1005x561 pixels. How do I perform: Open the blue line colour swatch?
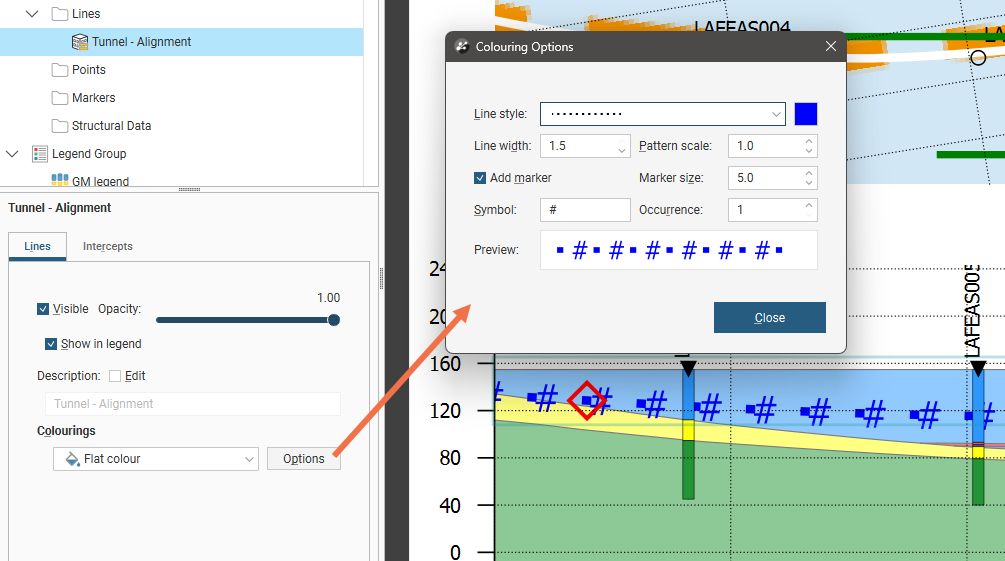click(x=806, y=114)
